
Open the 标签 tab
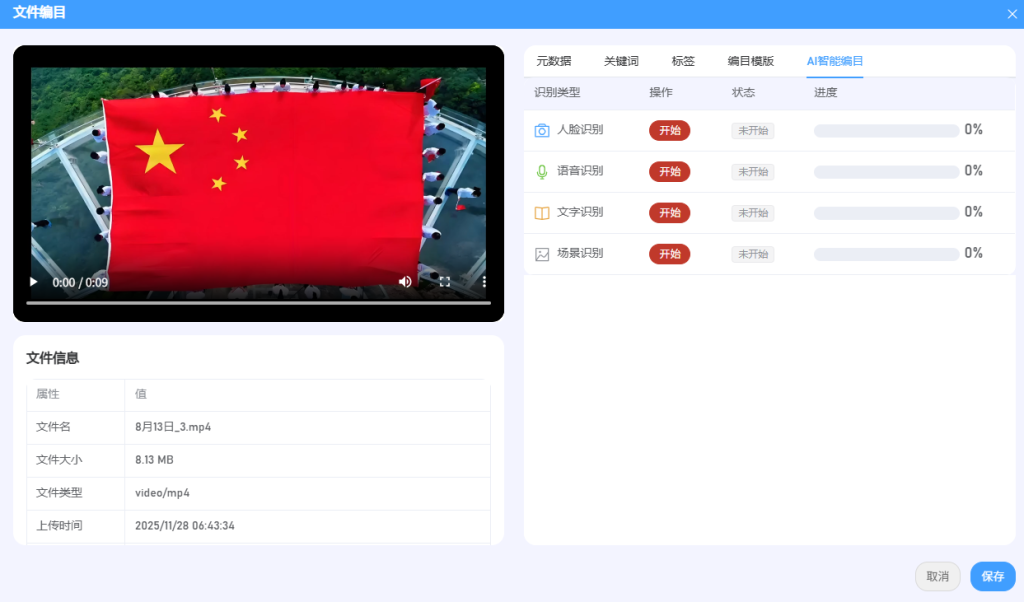click(x=683, y=61)
